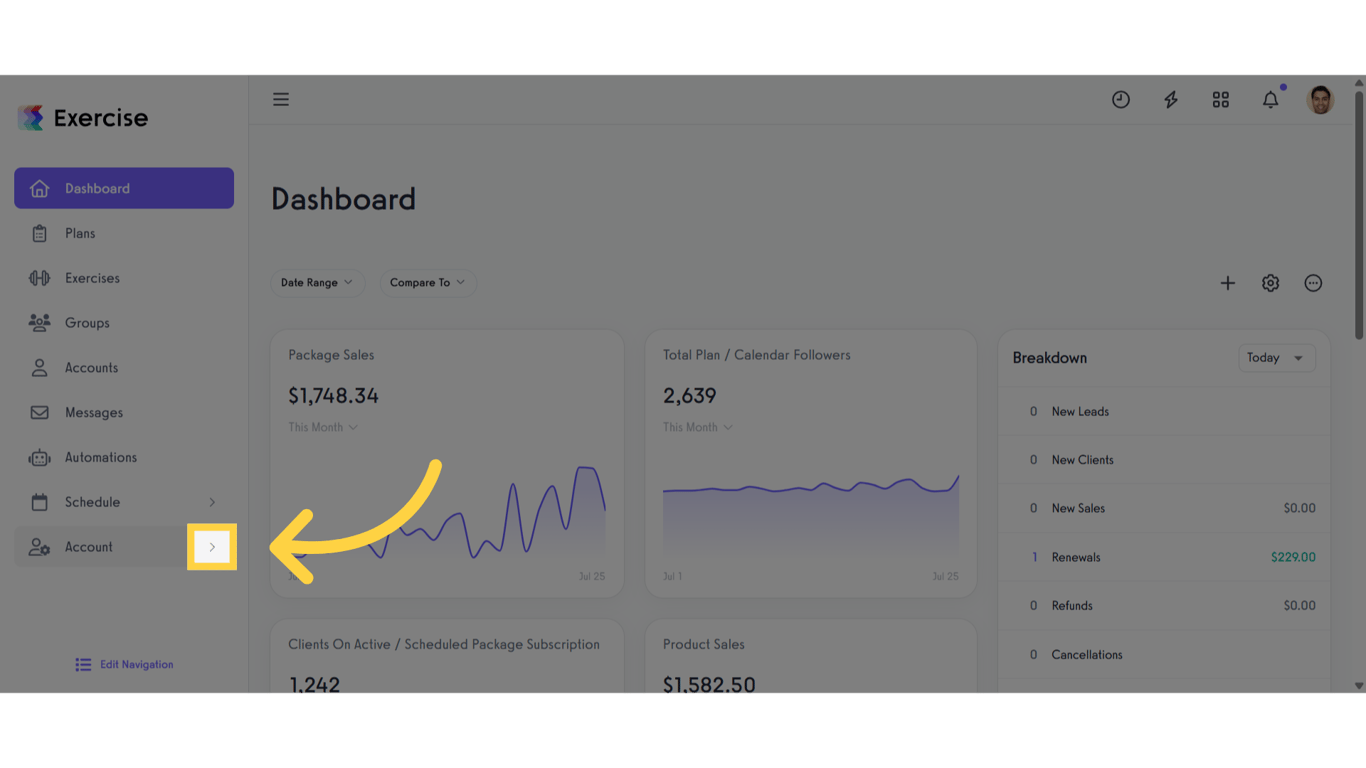Go to Dashboard in the sidebar

[x=124, y=188]
